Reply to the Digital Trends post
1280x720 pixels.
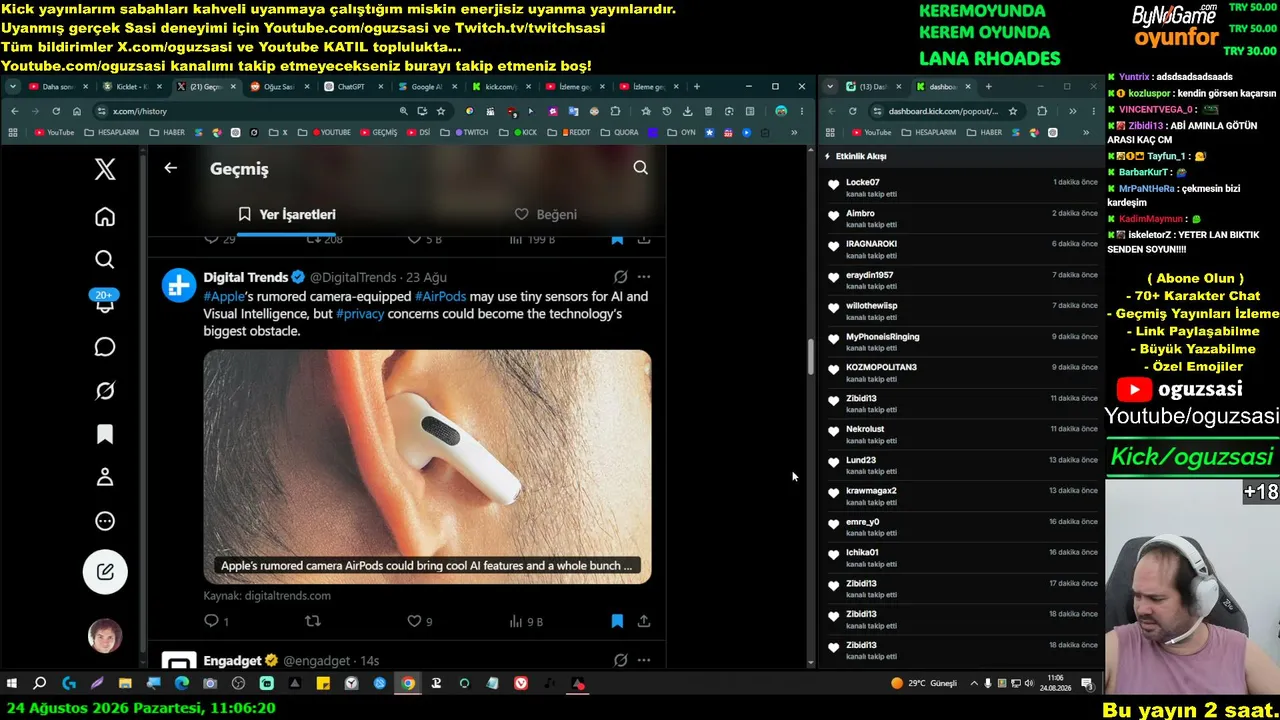212,621
